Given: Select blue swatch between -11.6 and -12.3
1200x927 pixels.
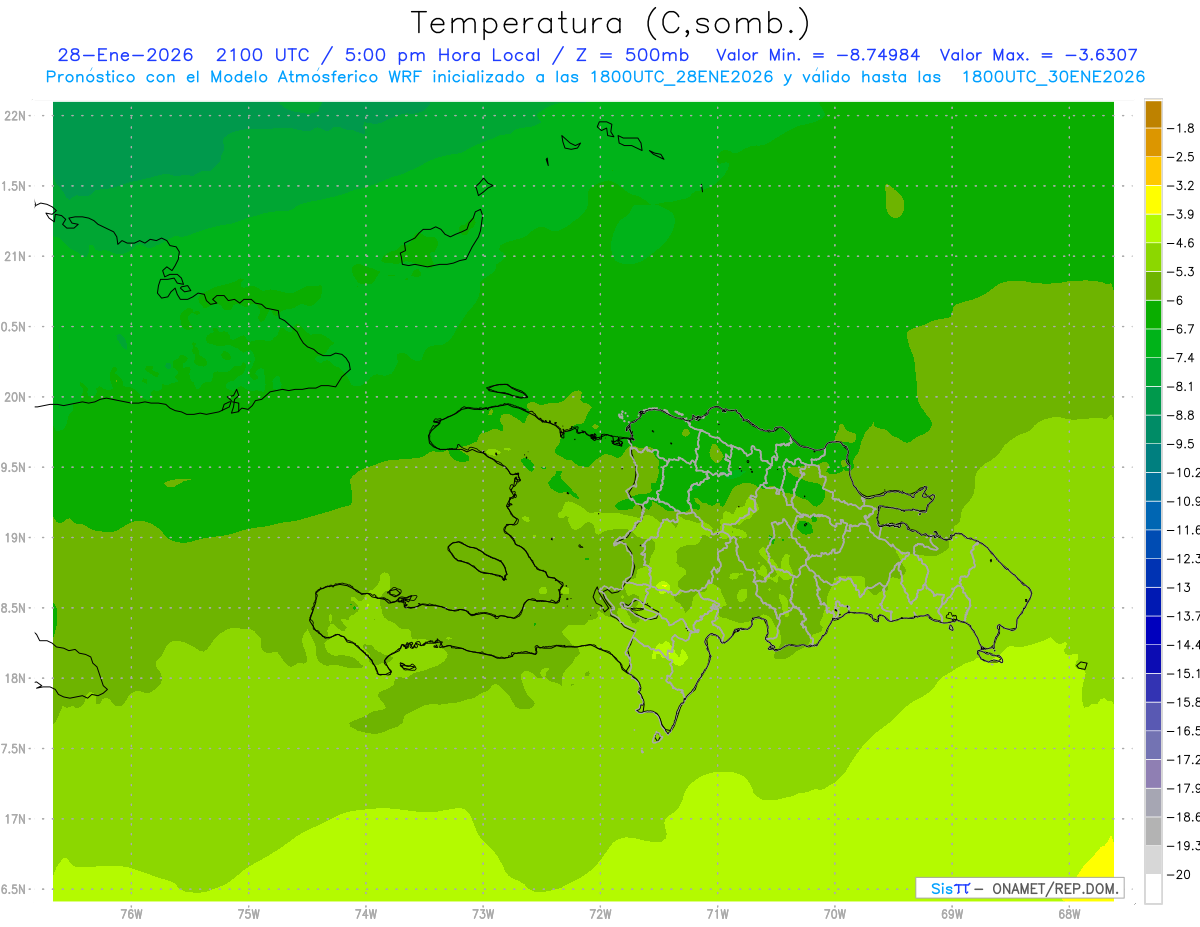Looking at the screenshot, I should coord(1153,544).
